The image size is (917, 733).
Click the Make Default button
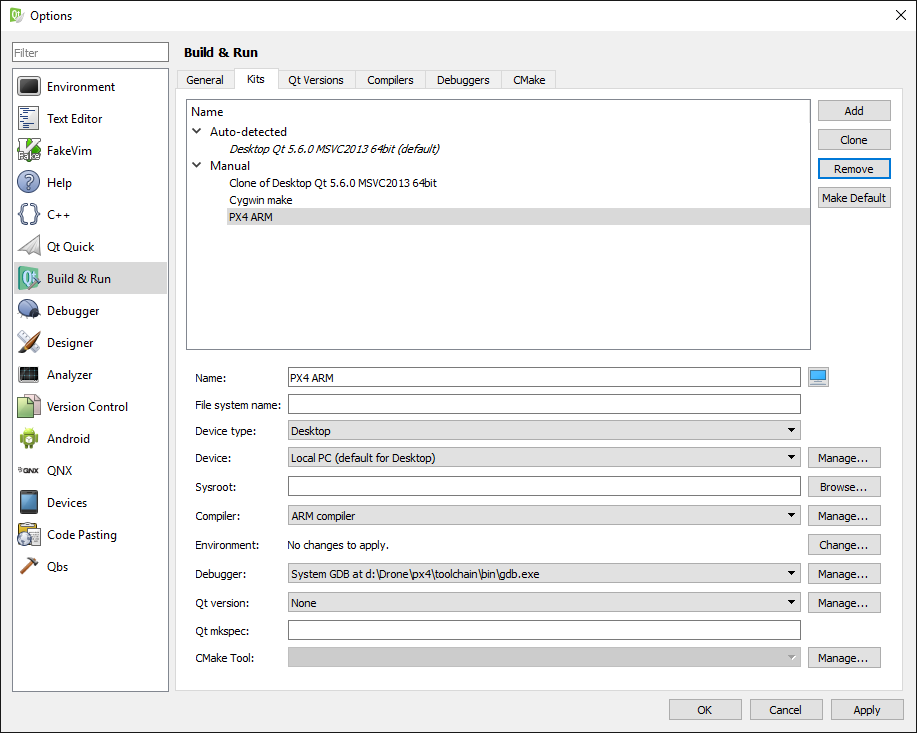(x=853, y=198)
